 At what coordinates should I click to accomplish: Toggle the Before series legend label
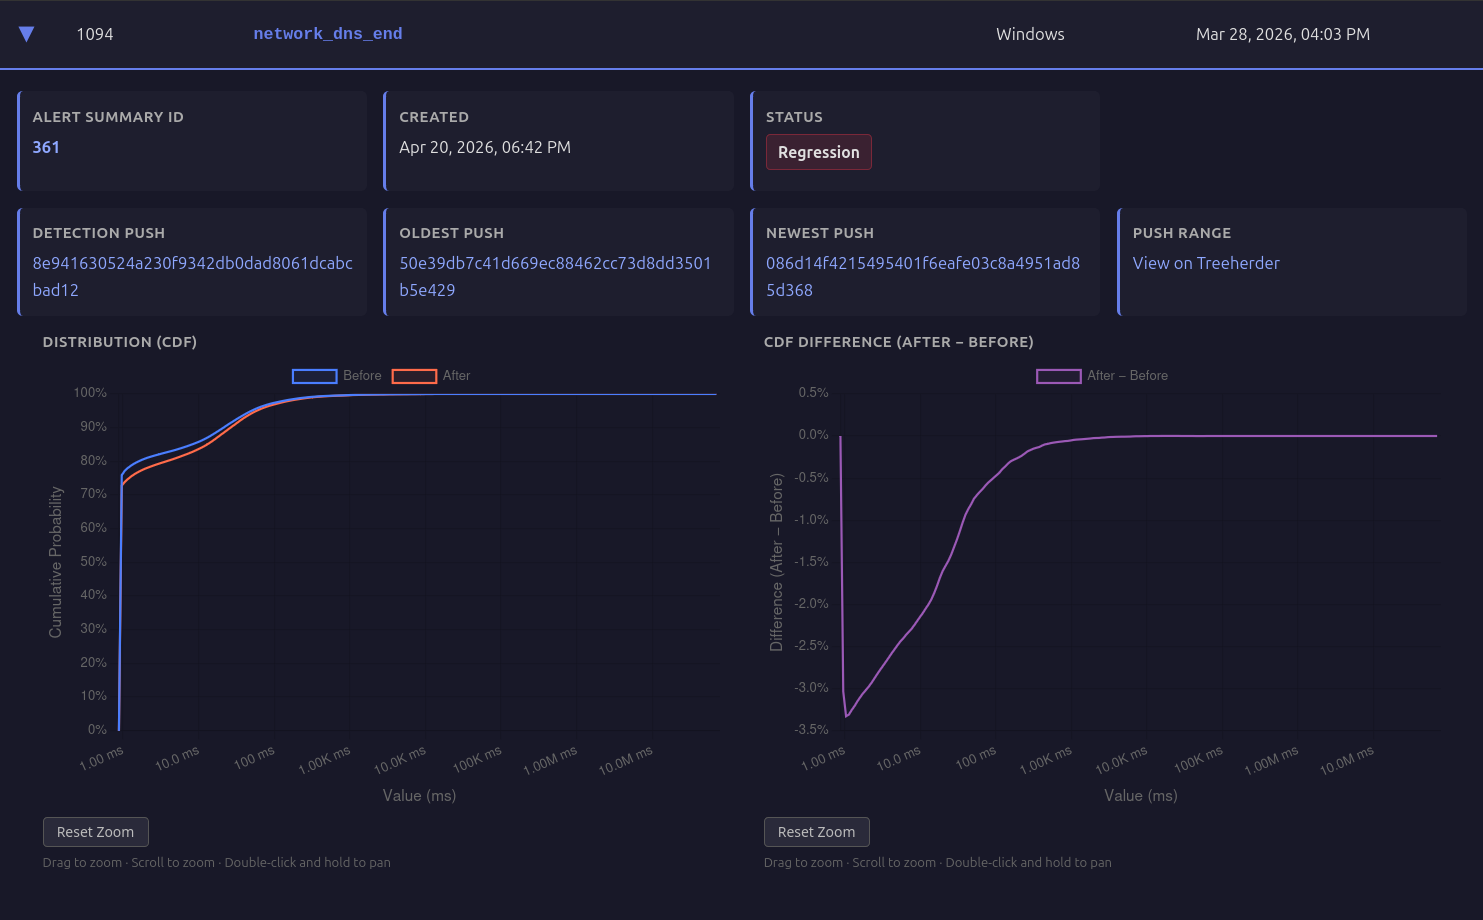click(362, 376)
